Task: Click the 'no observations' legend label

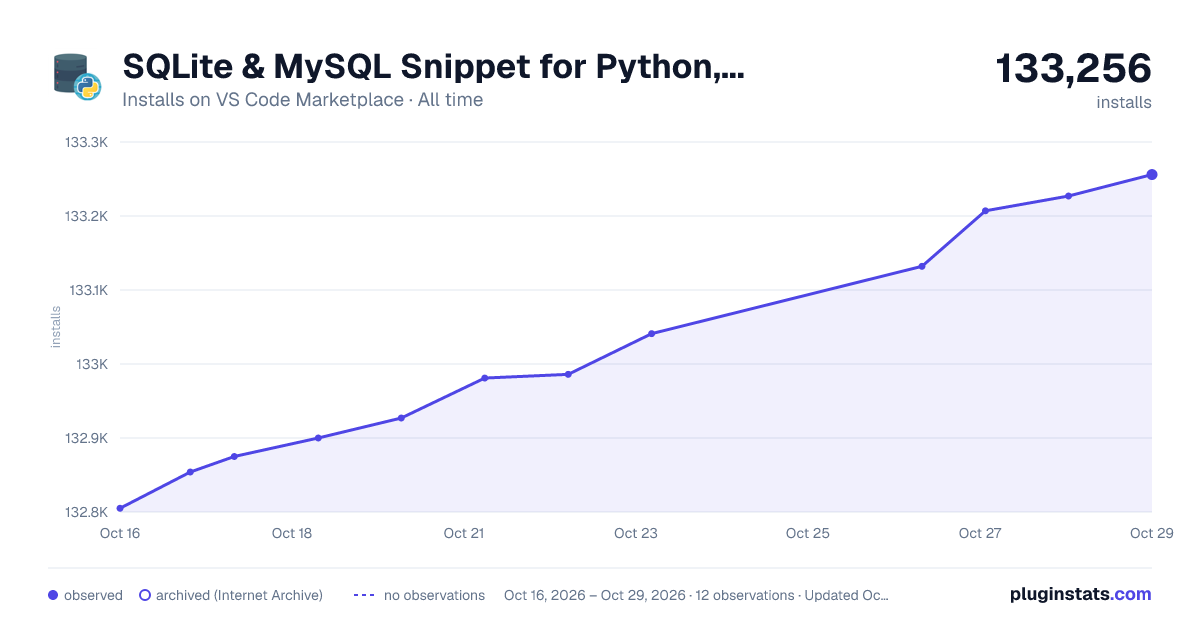Action: click(x=434, y=595)
